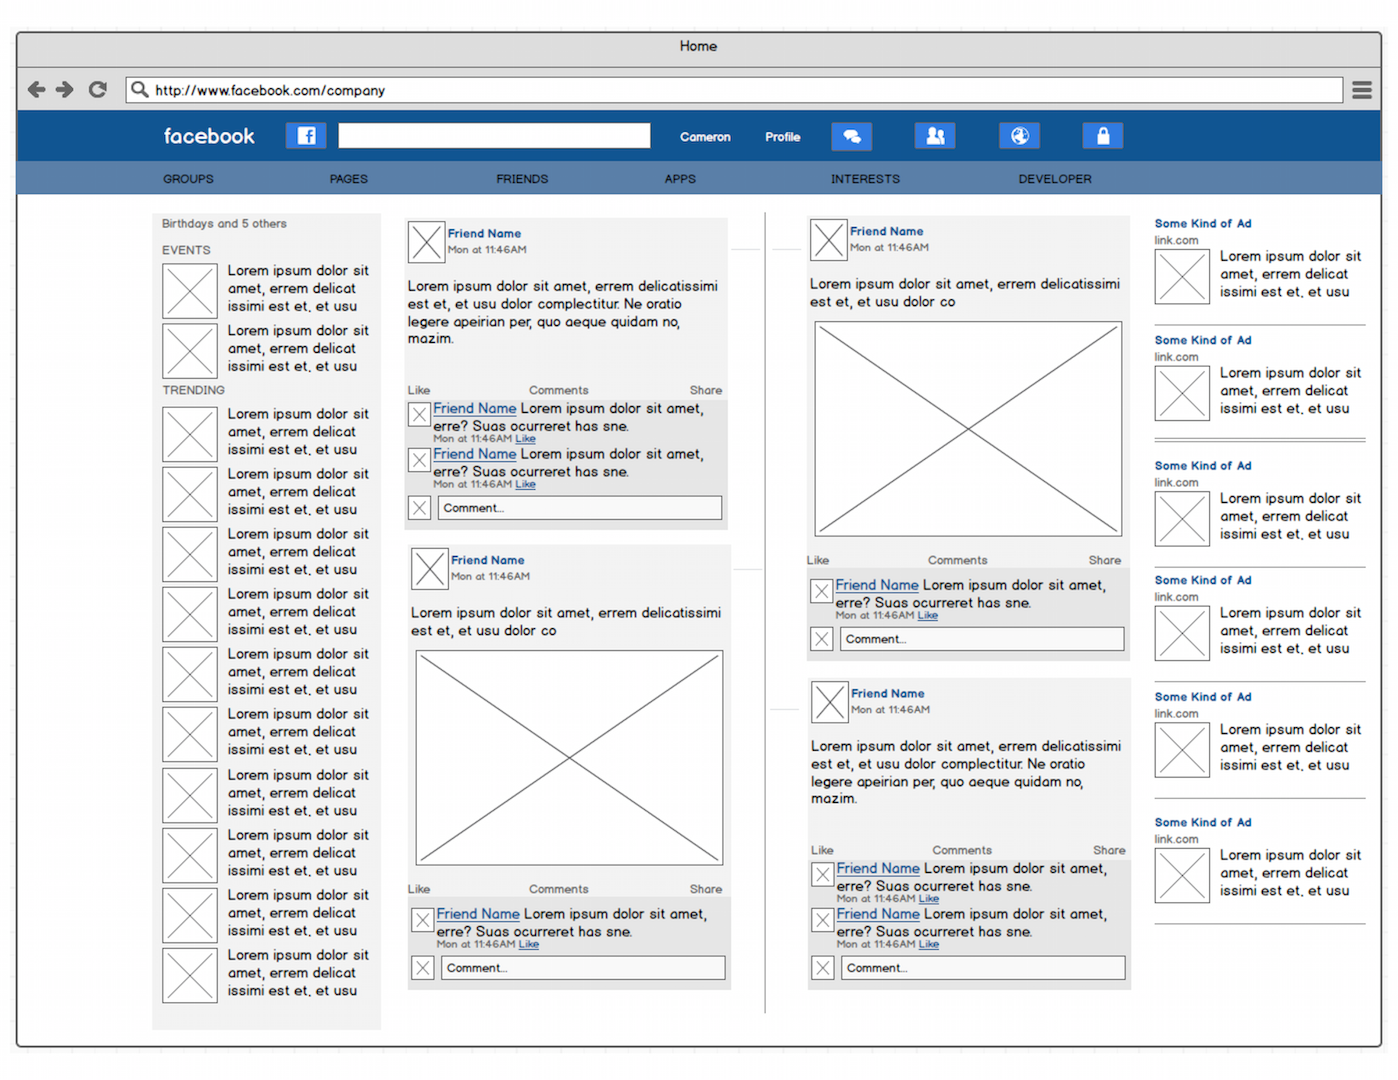This screenshot has height=1080, width=1398.
Task: Open the globe notifications icon
Action: (1019, 136)
